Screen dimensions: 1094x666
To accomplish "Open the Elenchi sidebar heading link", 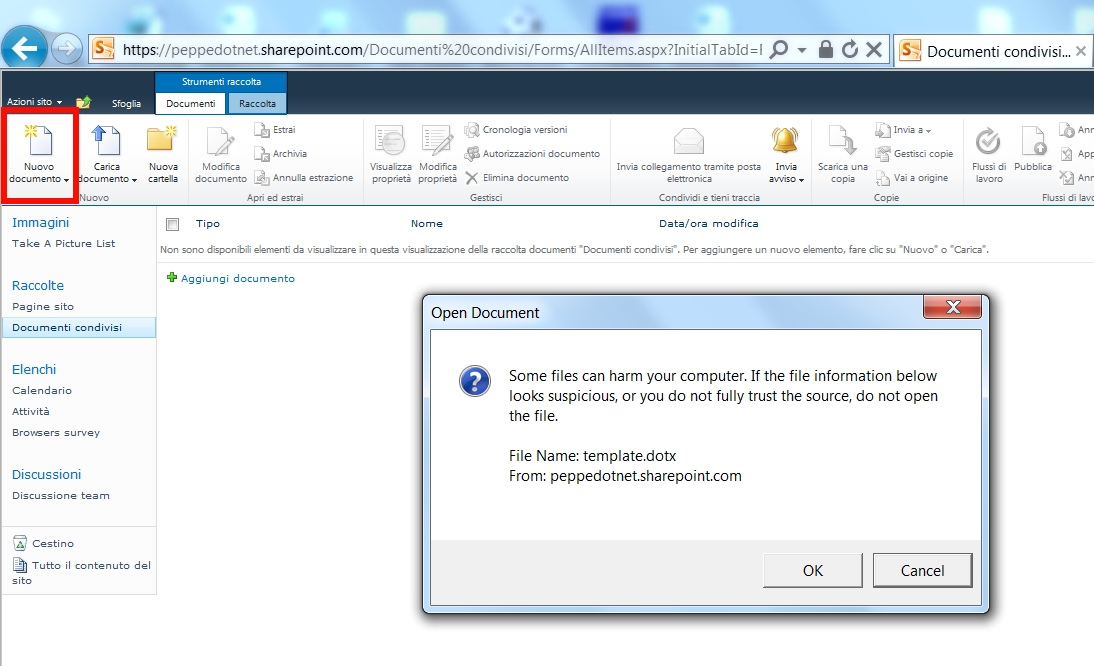I will 33,370.
